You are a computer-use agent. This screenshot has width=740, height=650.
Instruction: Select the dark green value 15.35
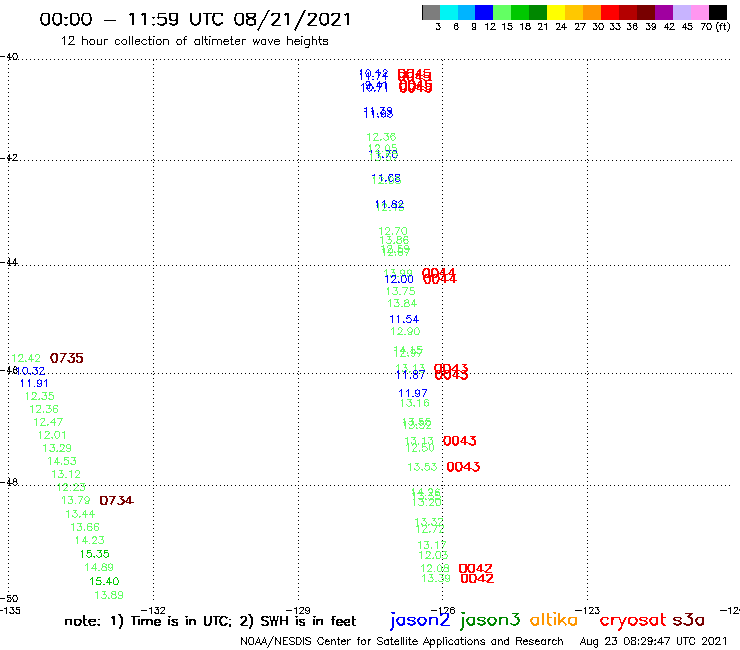pos(94,554)
